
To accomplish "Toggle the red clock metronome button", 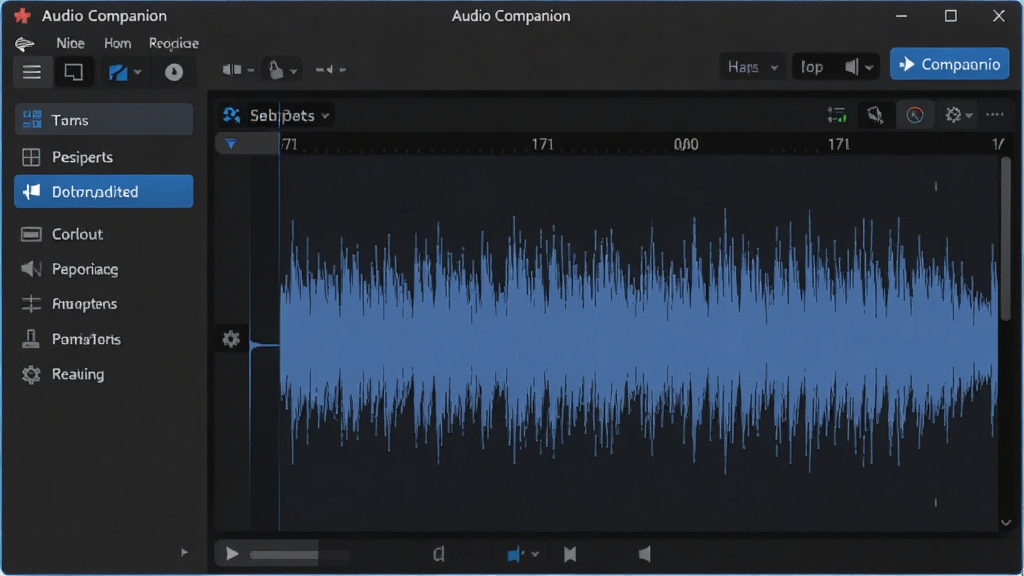I will (x=914, y=115).
